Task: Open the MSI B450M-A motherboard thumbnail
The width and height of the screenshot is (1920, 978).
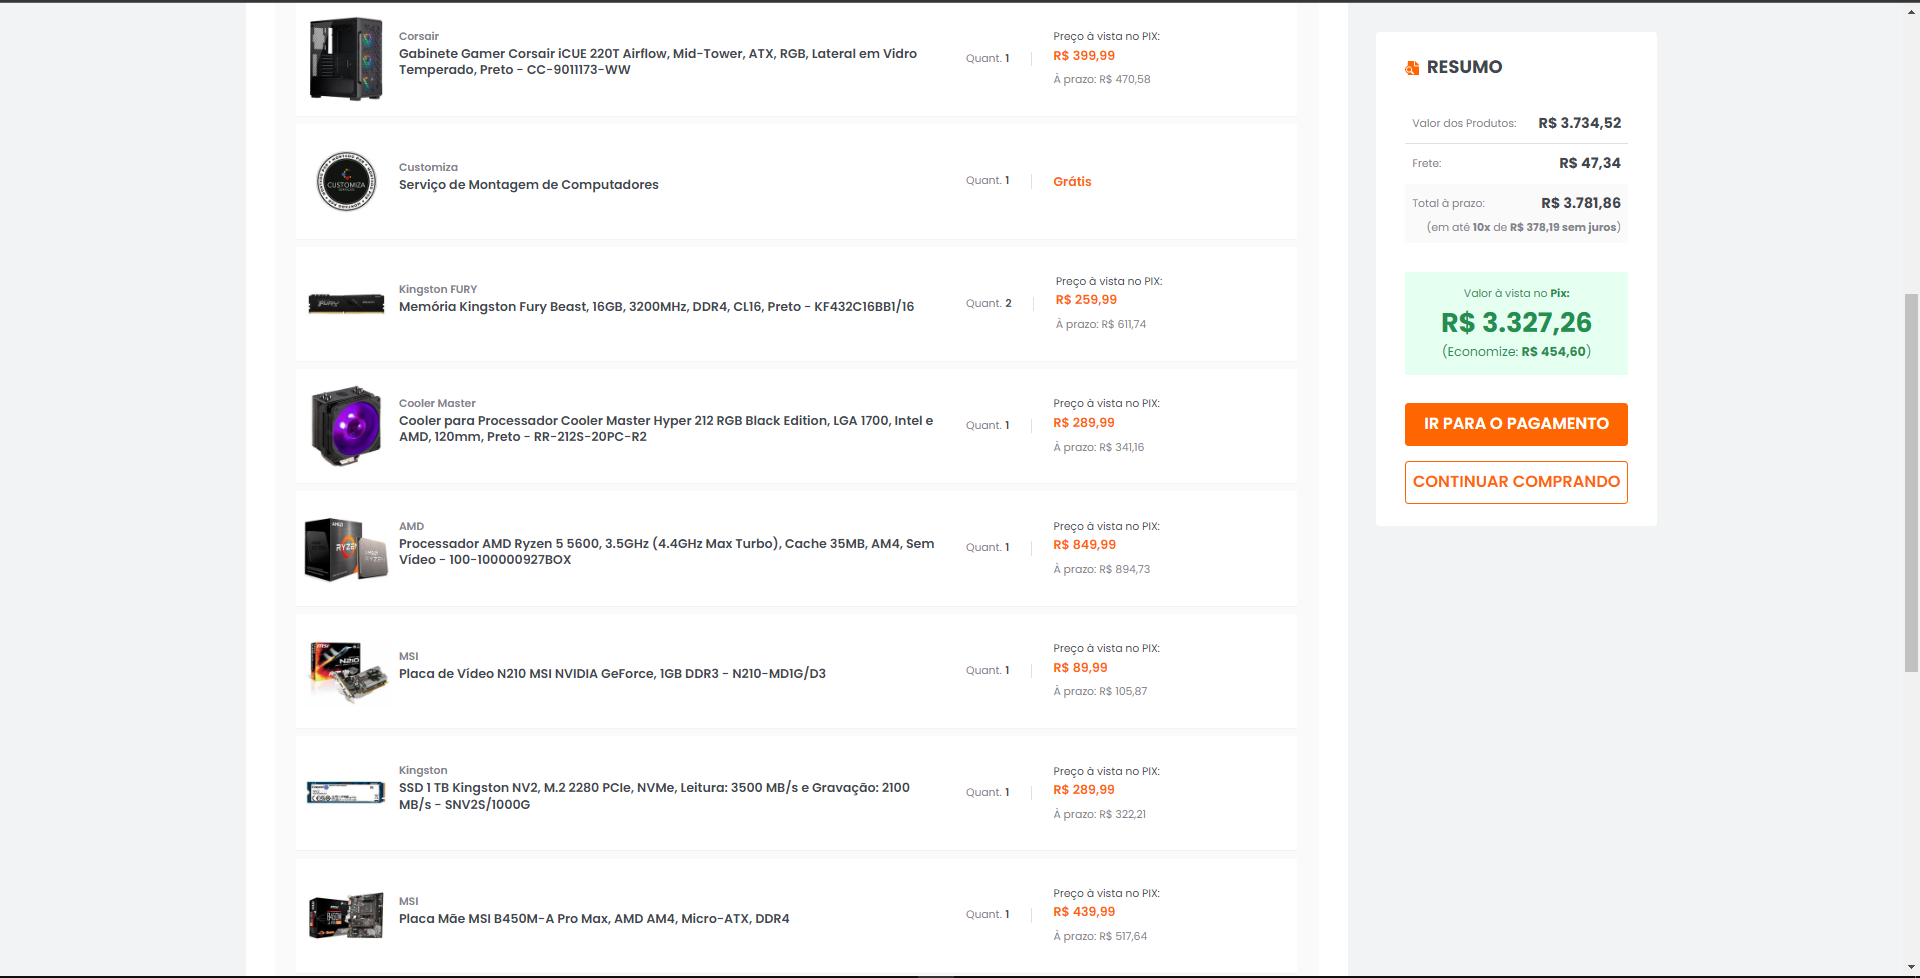Action: coord(346,916)
